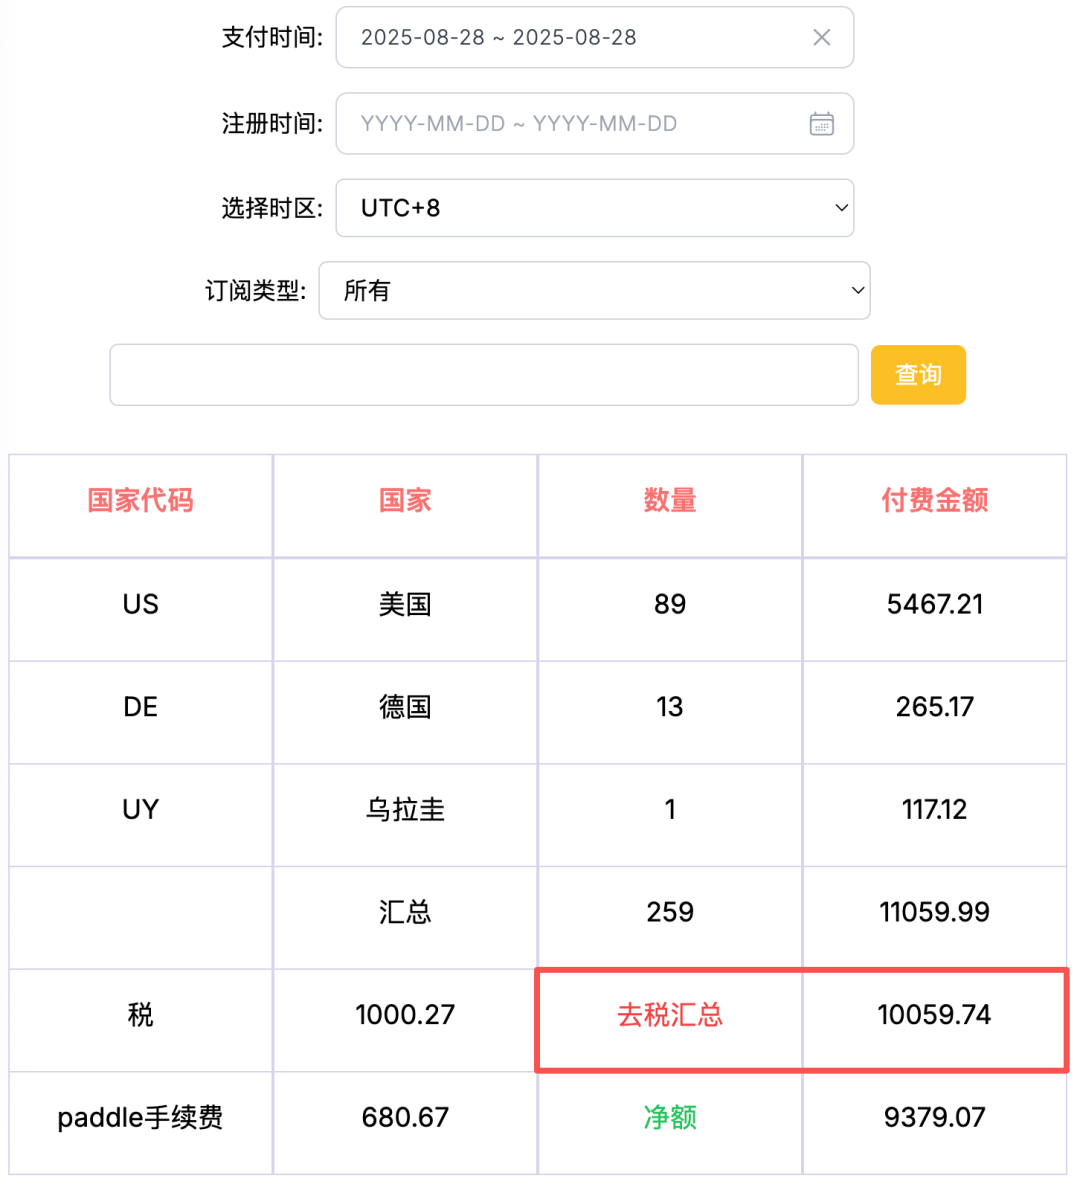Click the 乌拉圭 country name cell
The image size is (1080, 1190).
point(404,810)
